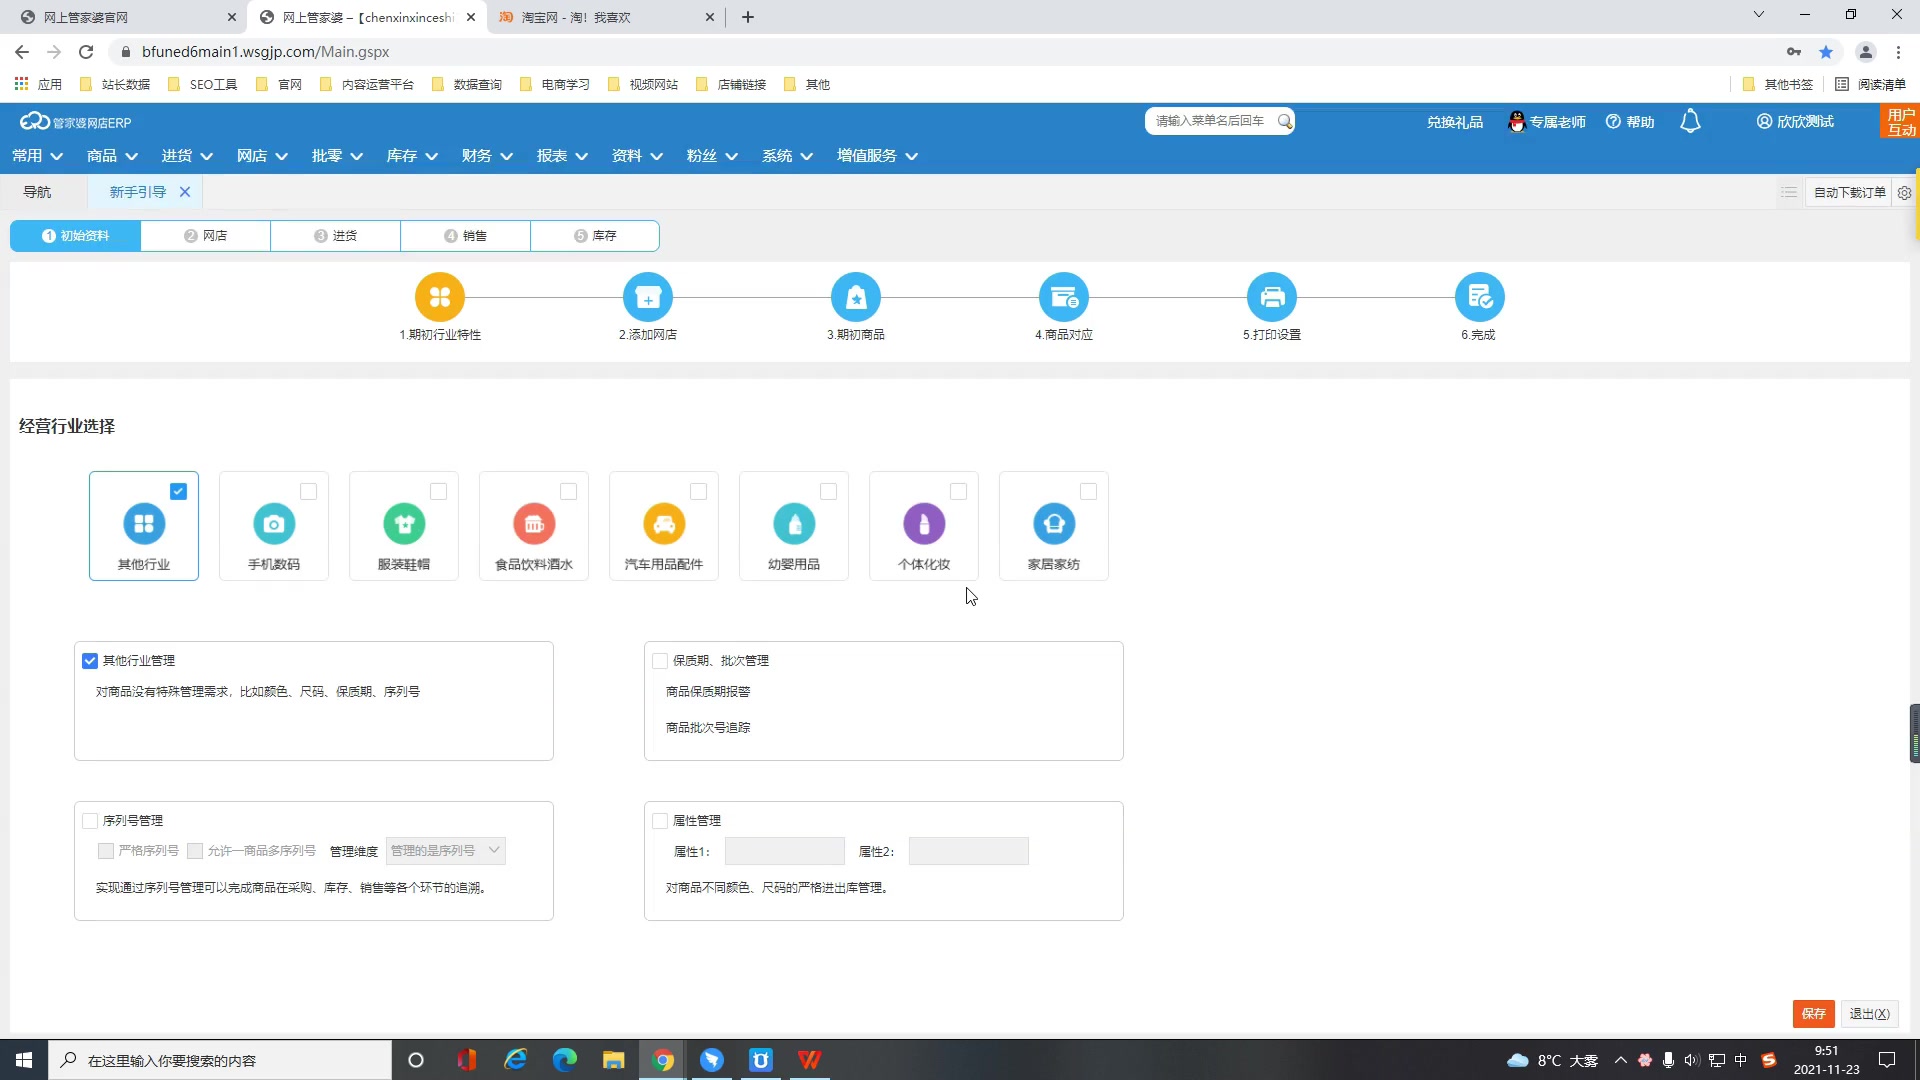Select the 初始资料 step tab
Screen dimensions: 1920x1080
75,236
